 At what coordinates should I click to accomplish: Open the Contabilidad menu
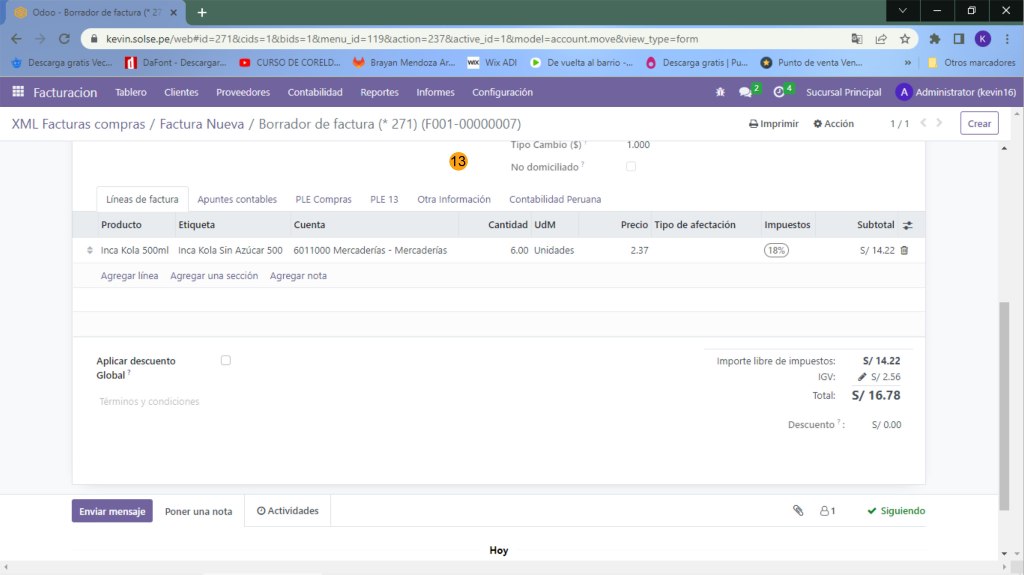(315, 92)
